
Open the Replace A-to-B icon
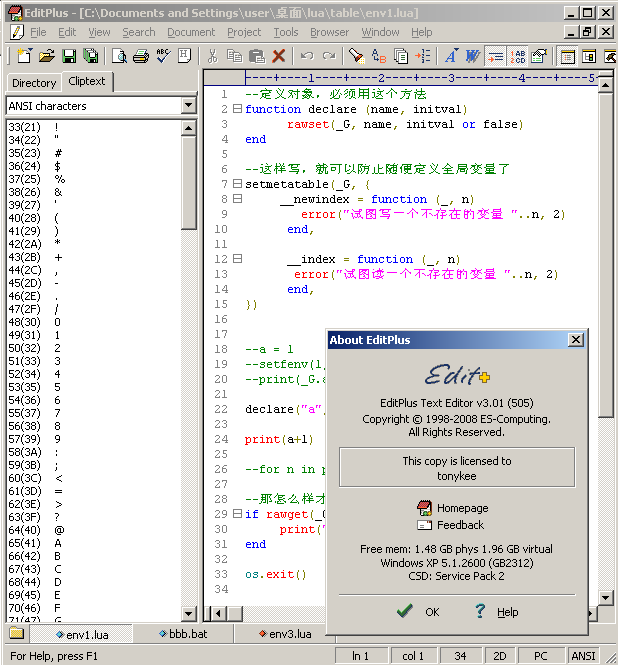pos(379,56)
